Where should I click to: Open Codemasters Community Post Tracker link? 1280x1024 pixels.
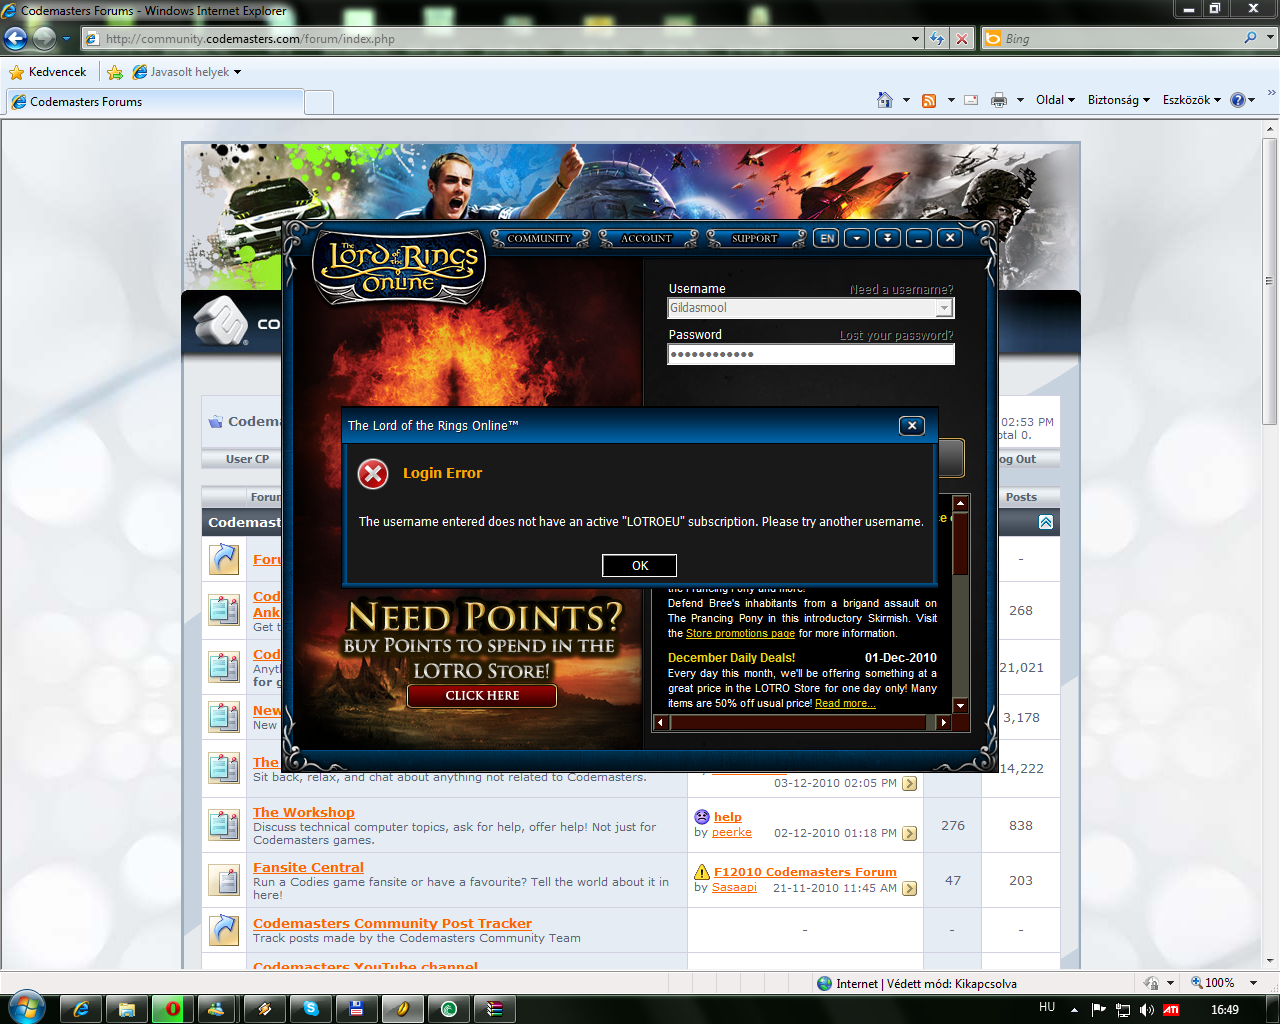coord(392,924)
